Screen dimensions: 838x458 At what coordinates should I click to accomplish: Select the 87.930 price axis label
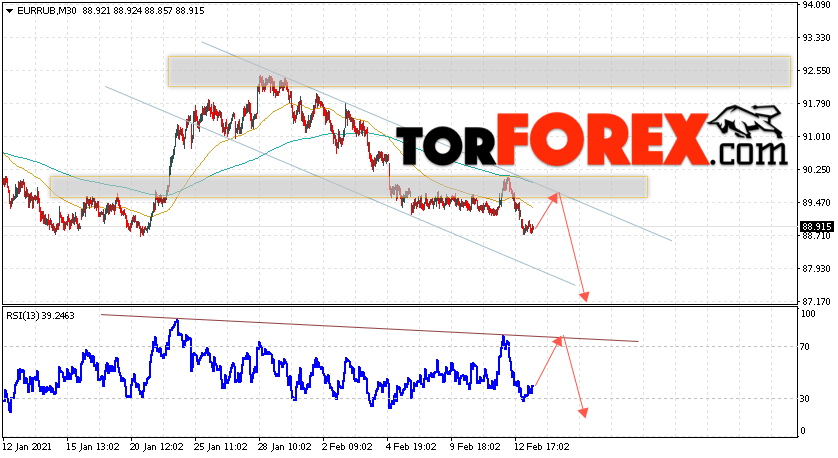(816, 269)
